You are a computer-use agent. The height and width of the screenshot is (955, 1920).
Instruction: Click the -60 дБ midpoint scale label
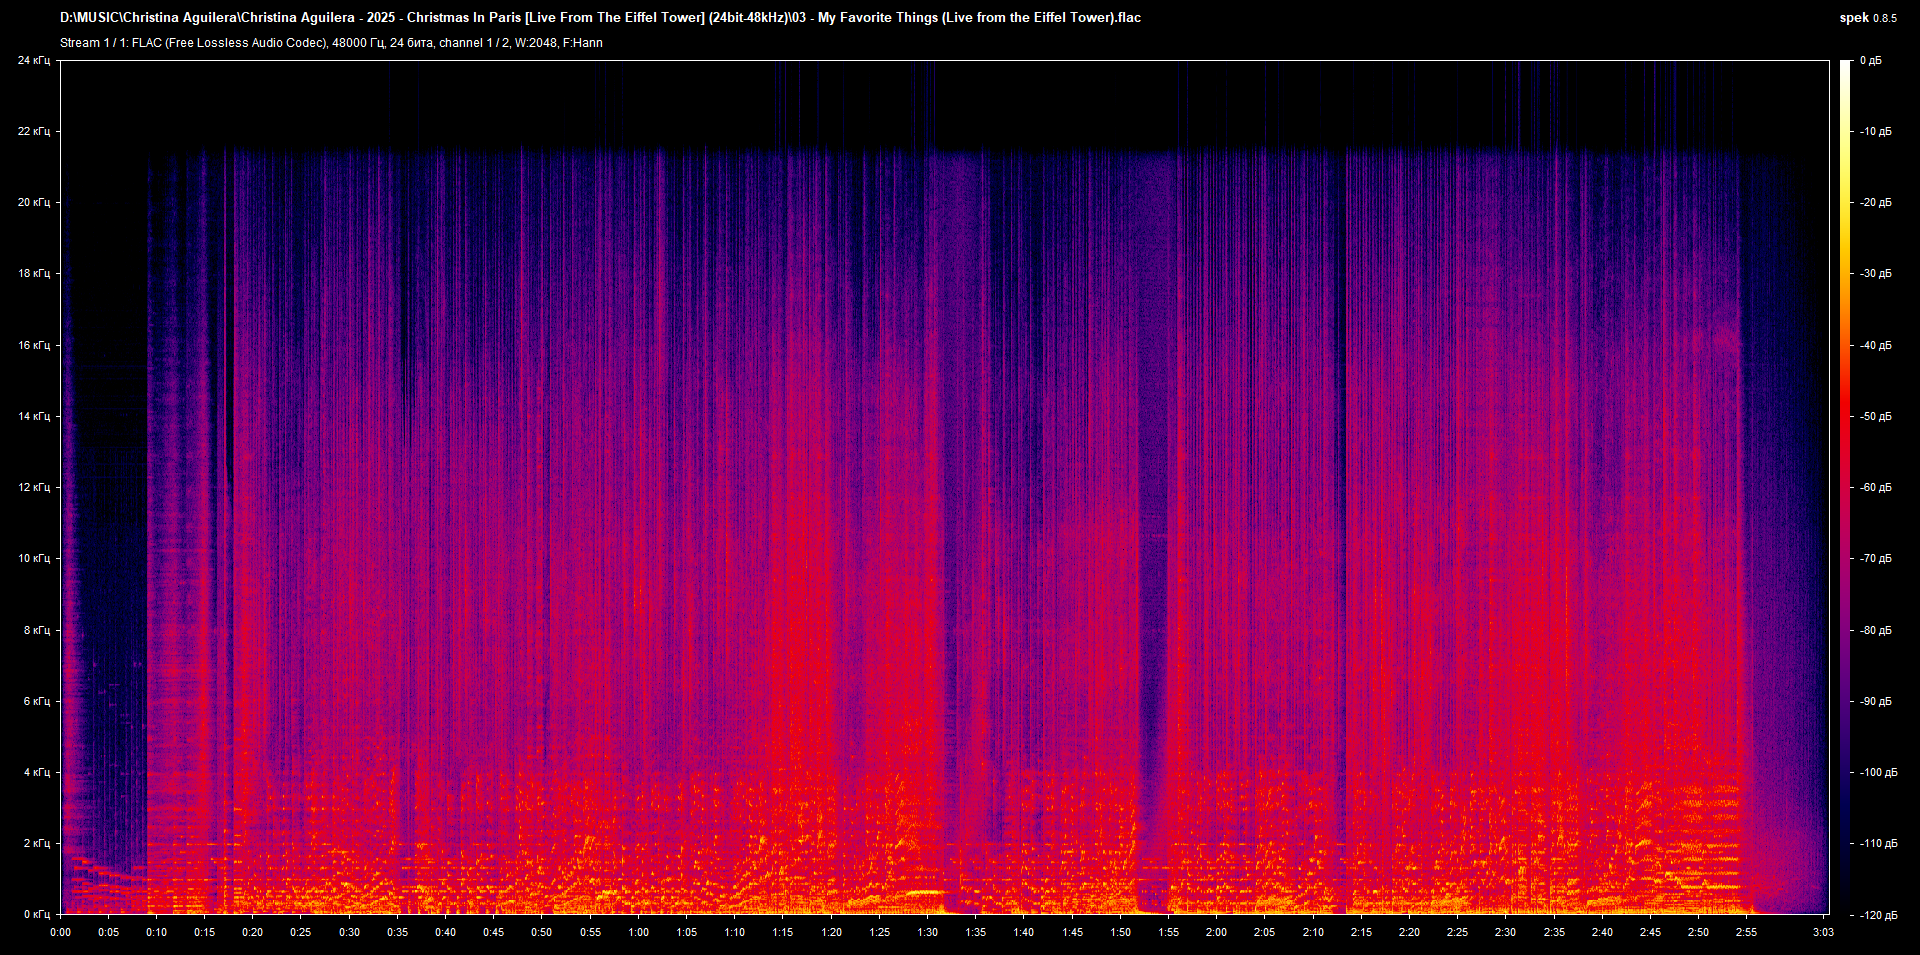(1876, 487)
